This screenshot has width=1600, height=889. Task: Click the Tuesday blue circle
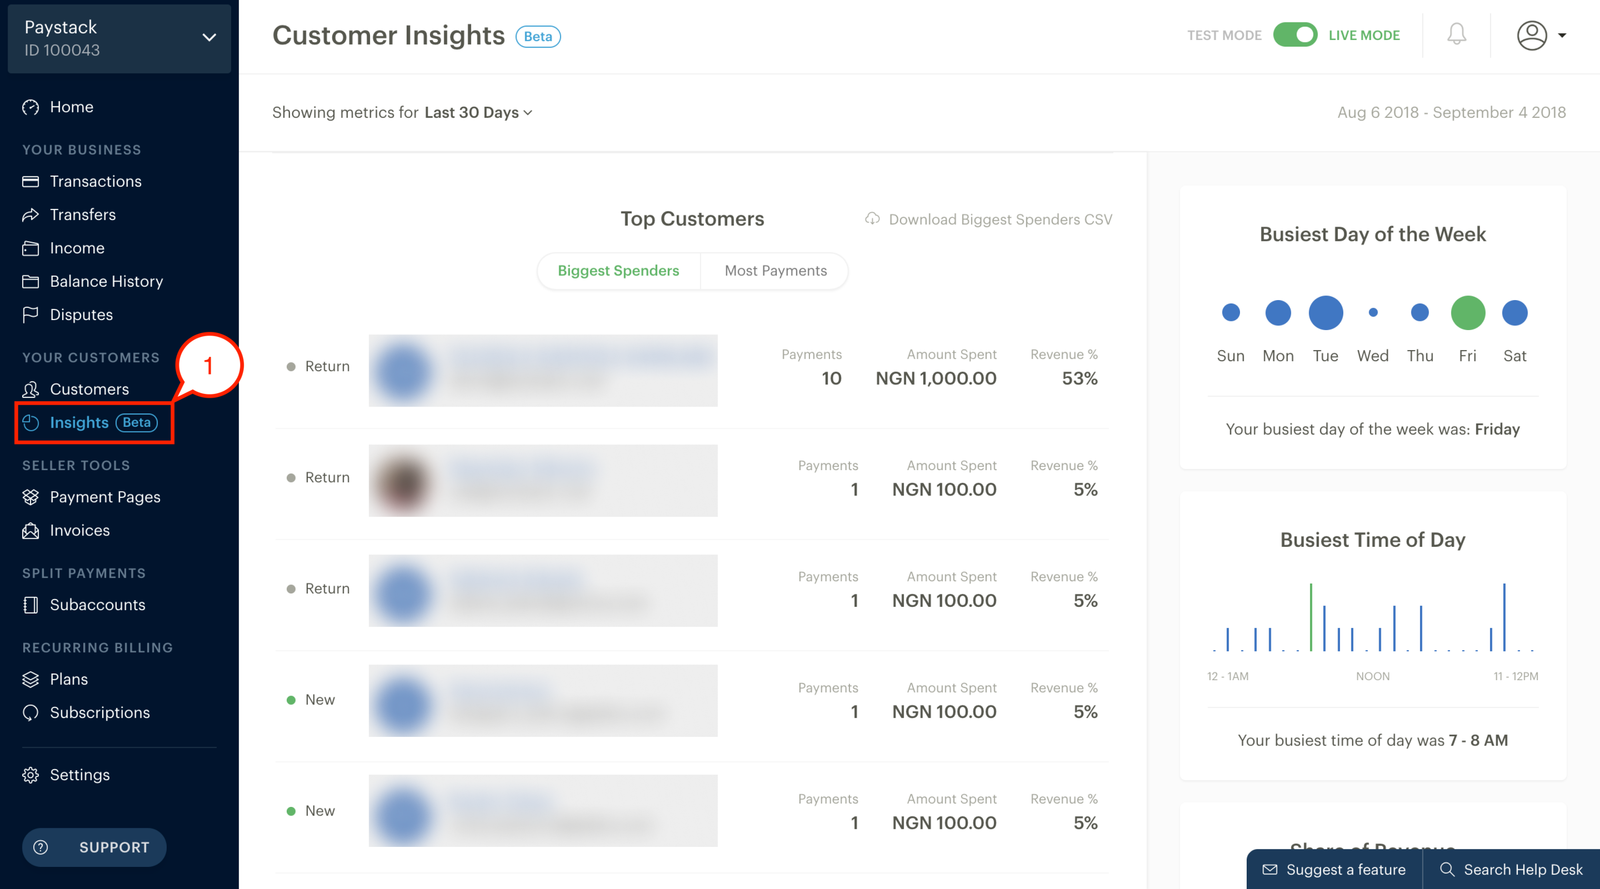(1326, 313)
